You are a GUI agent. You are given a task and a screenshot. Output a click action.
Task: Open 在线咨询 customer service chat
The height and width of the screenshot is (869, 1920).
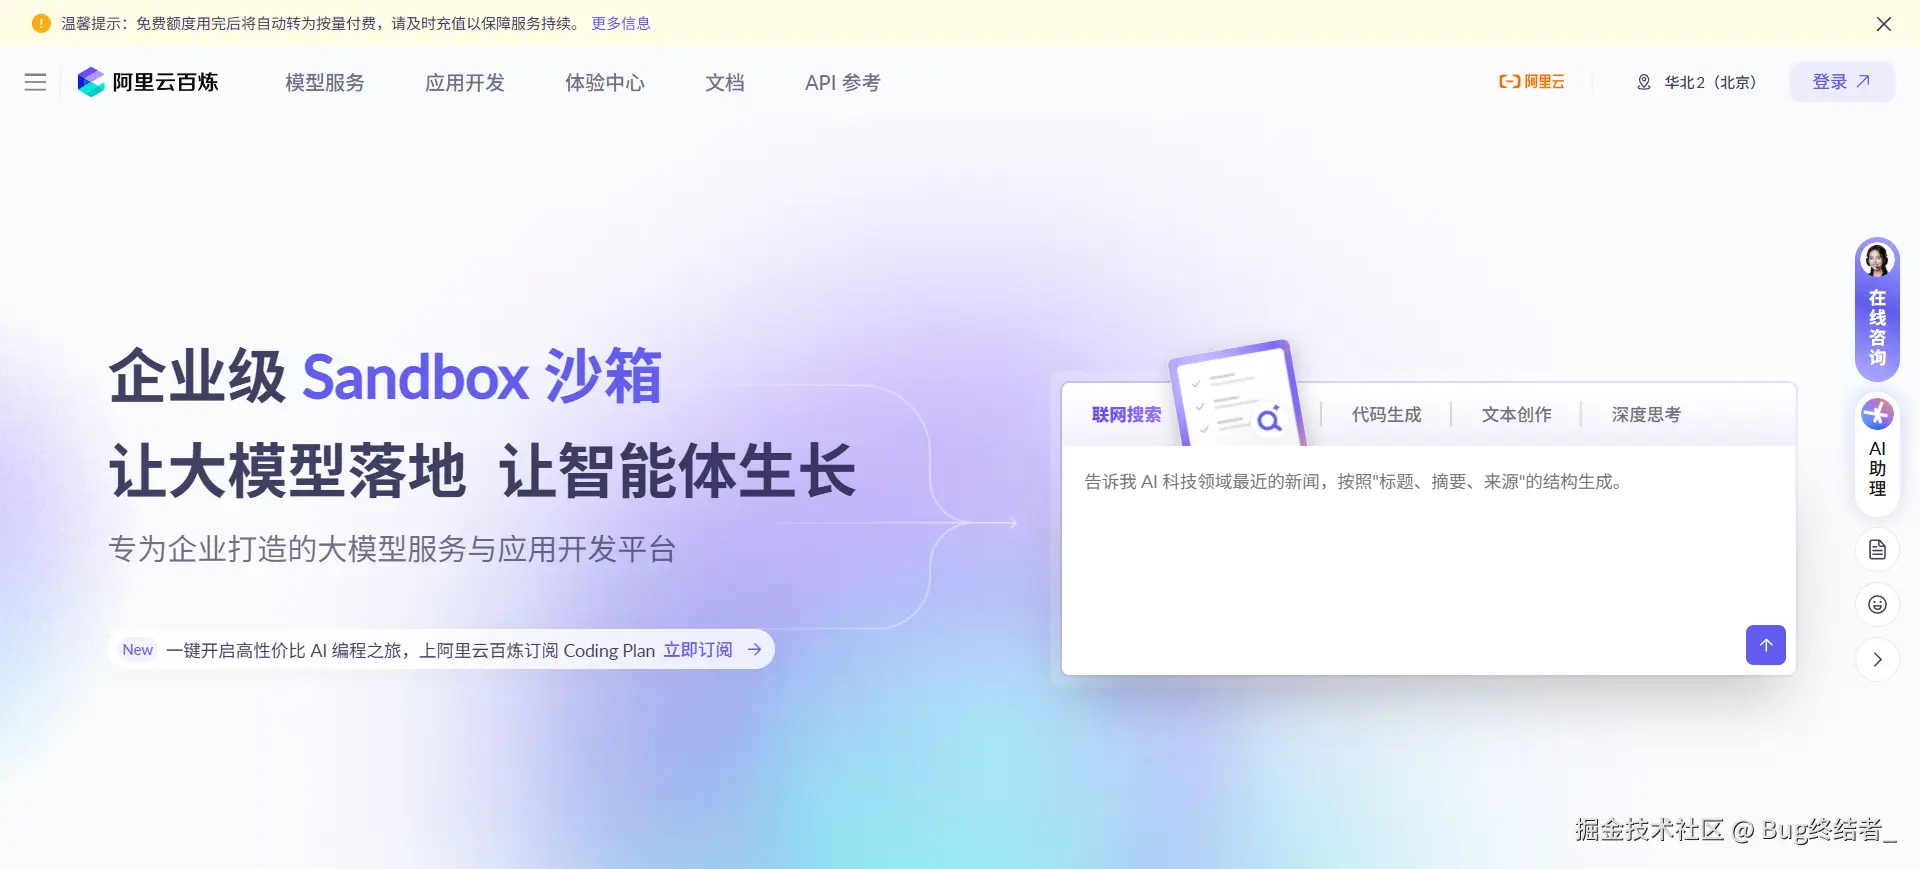point(1877,310)
